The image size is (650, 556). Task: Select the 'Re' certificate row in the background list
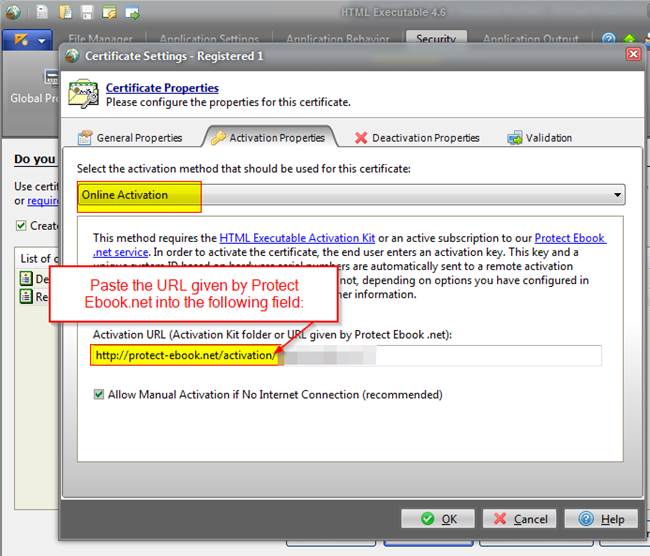34,296
